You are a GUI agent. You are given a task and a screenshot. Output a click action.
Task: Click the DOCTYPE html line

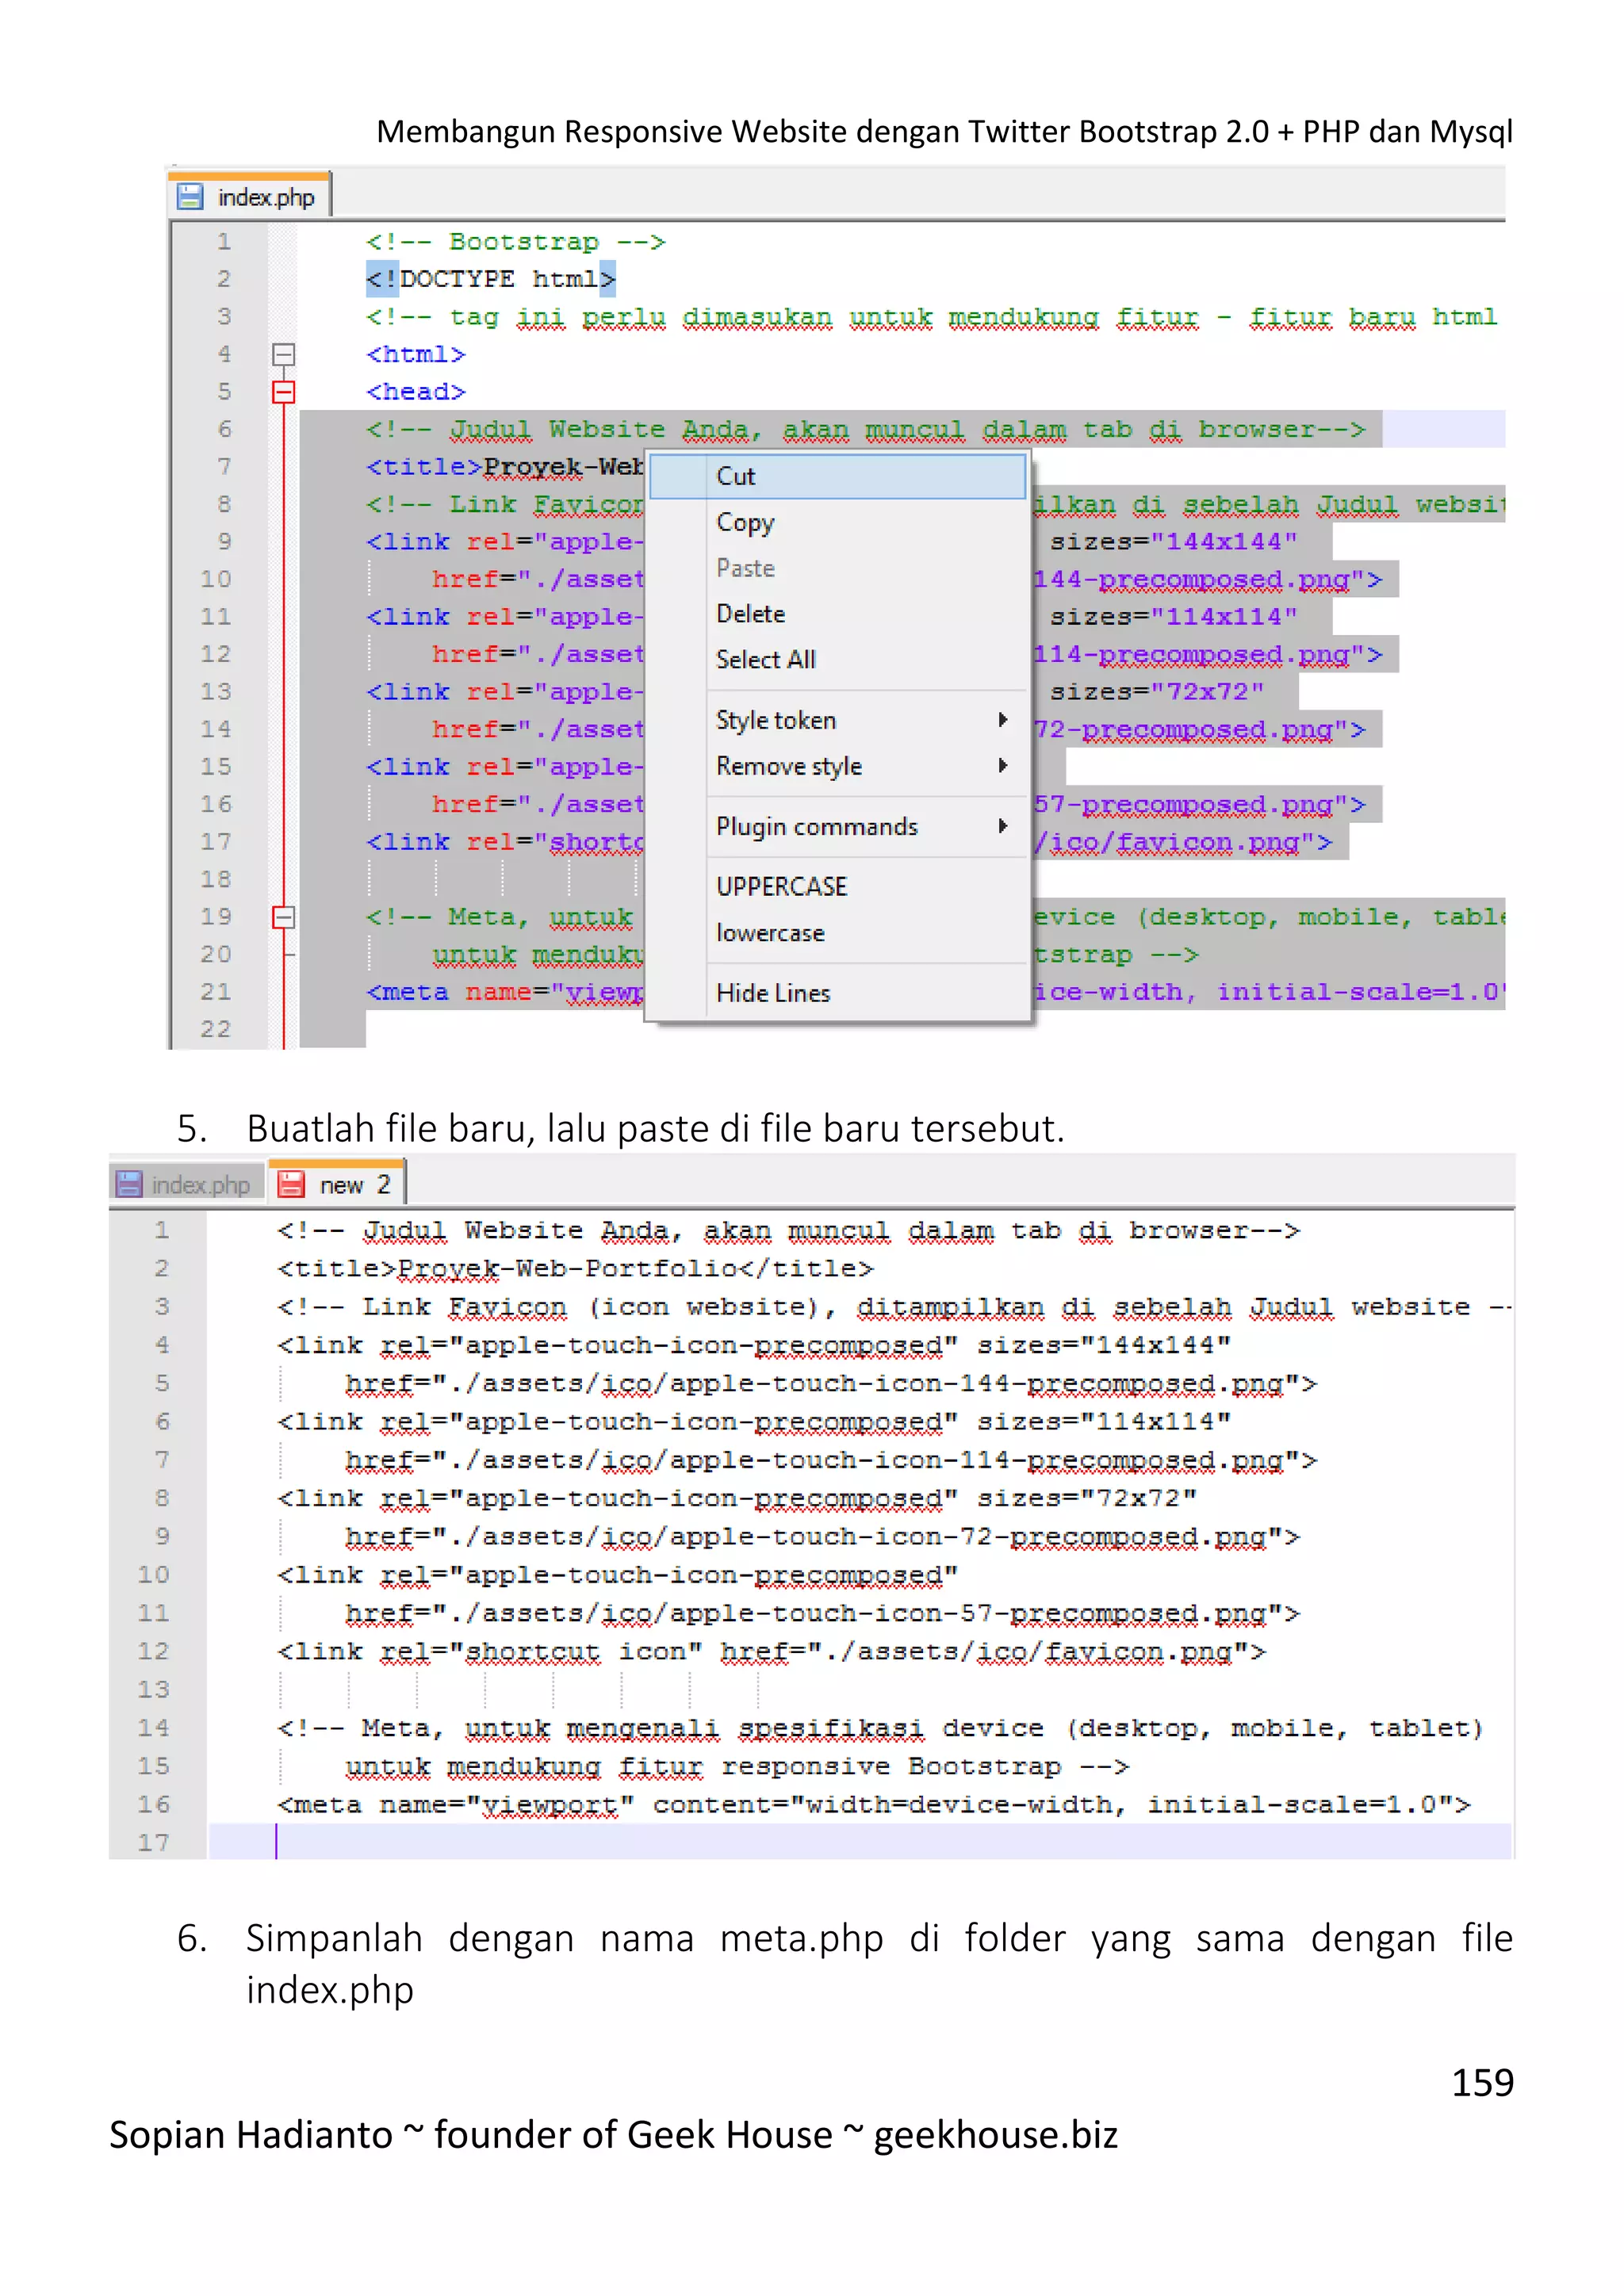pyautogui.click(x=490, y=279)
